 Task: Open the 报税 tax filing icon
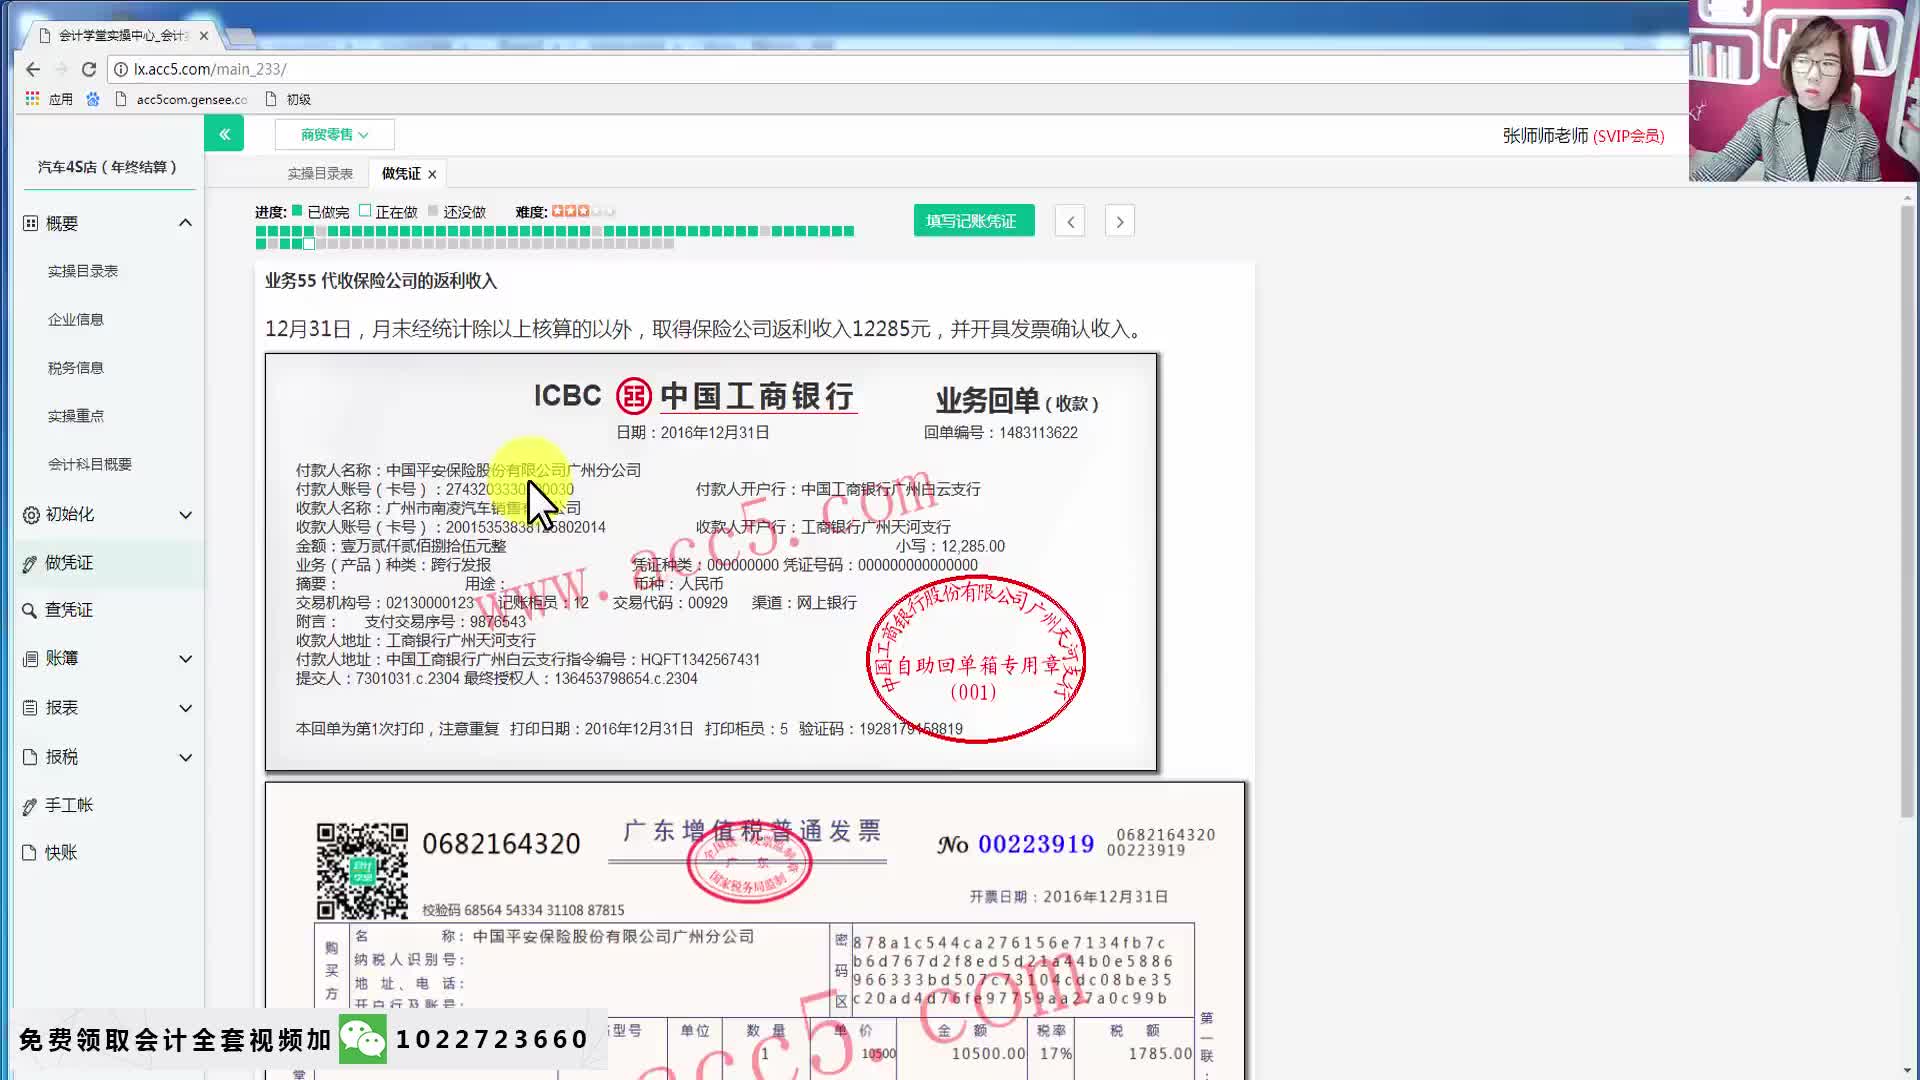click(31, 756)
